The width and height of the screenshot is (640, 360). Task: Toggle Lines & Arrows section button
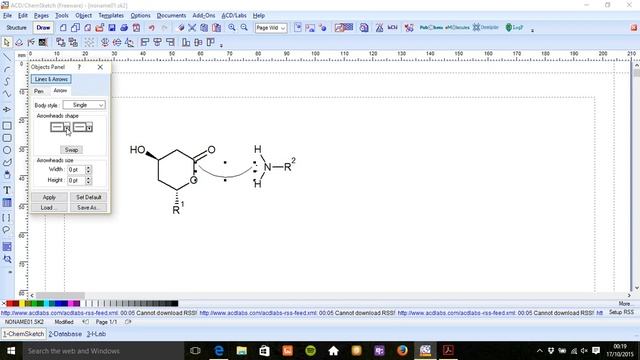(x=51, y=79)
